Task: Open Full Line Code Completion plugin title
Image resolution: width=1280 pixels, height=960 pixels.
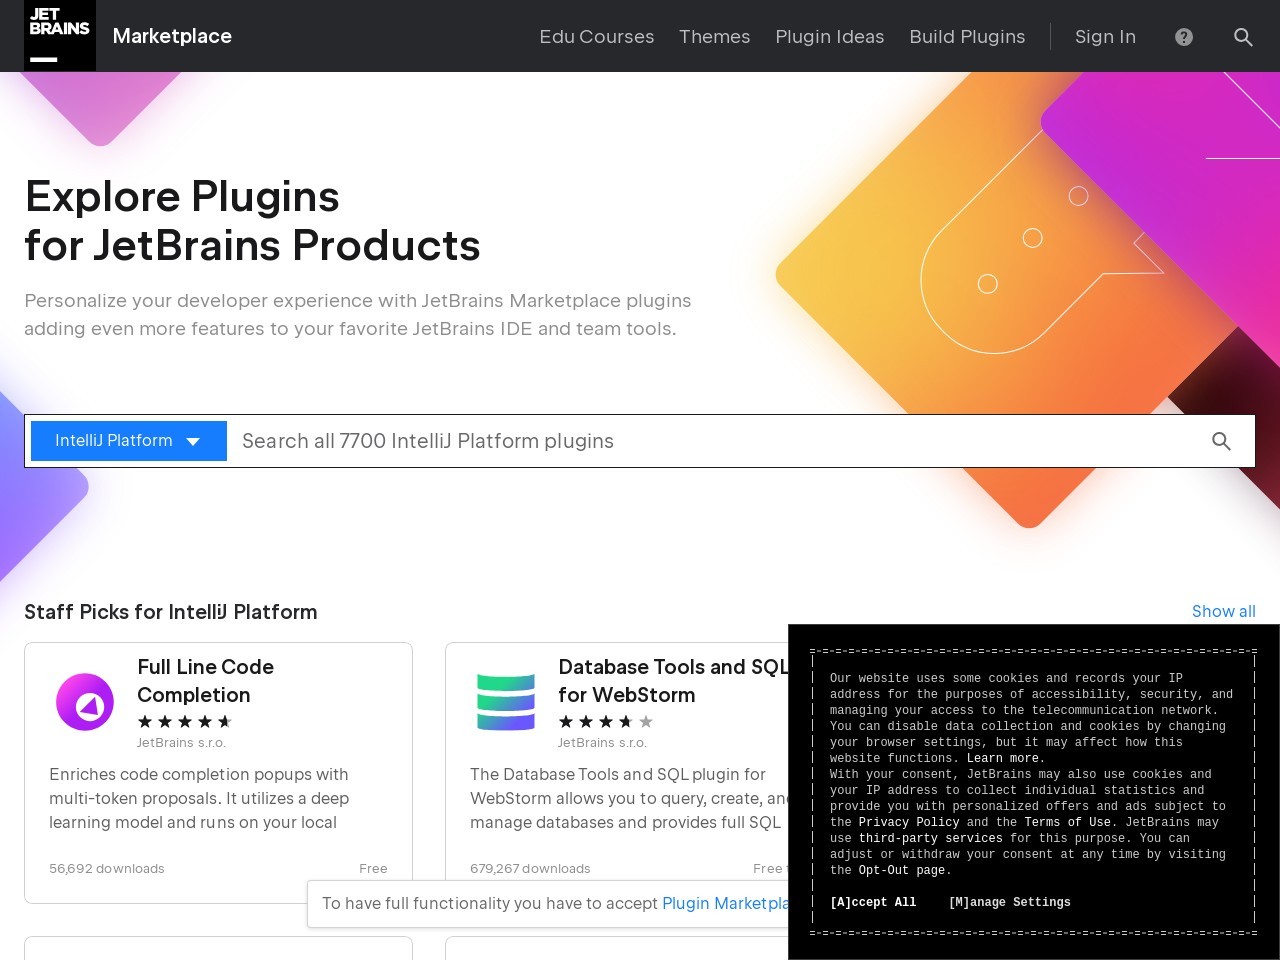Action: (x=205, y=681)
